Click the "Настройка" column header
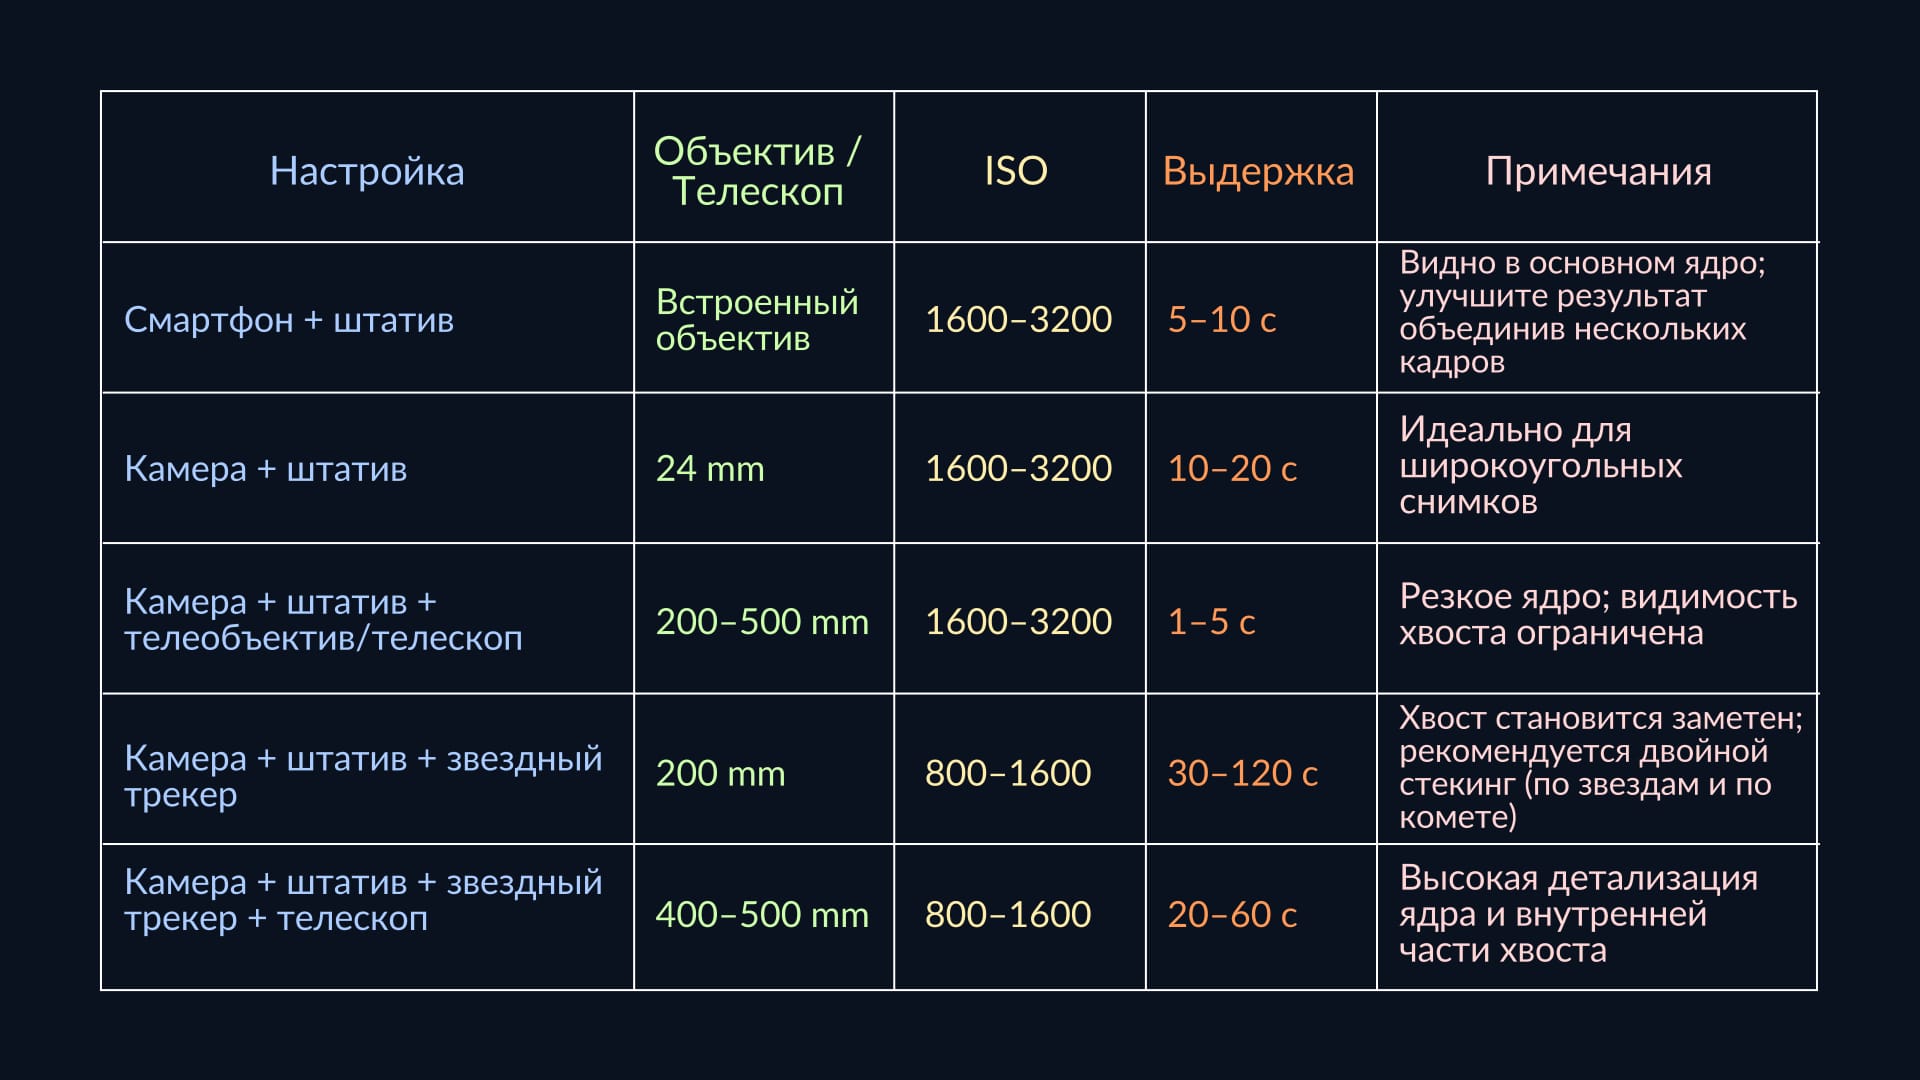 coord(367,171)
